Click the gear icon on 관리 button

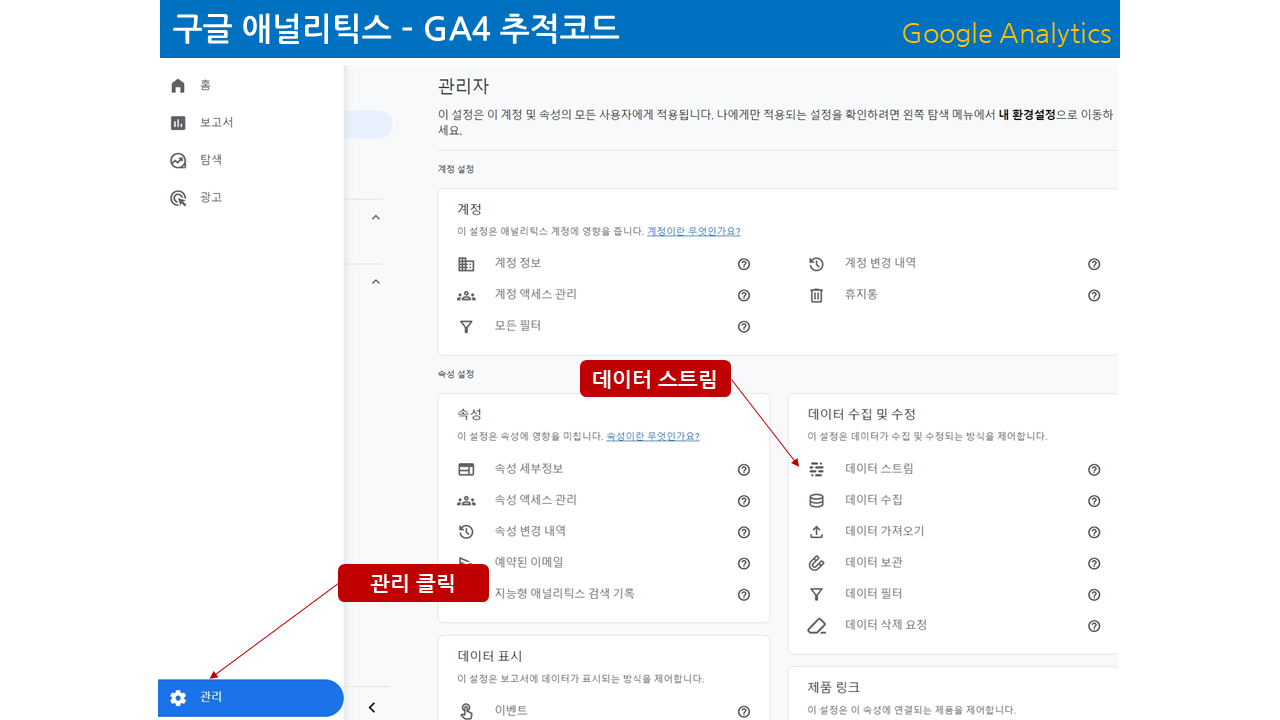tap(178, 698)
